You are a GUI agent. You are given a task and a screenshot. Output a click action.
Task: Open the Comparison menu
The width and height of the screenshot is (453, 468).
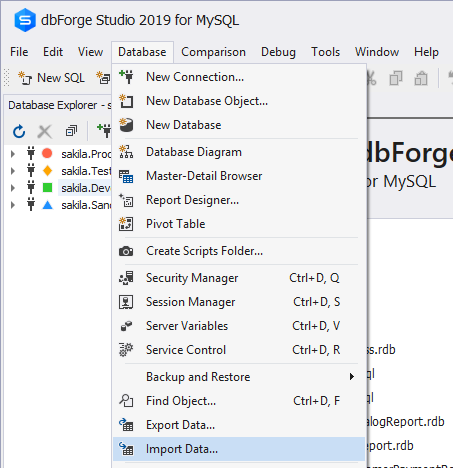213,52
